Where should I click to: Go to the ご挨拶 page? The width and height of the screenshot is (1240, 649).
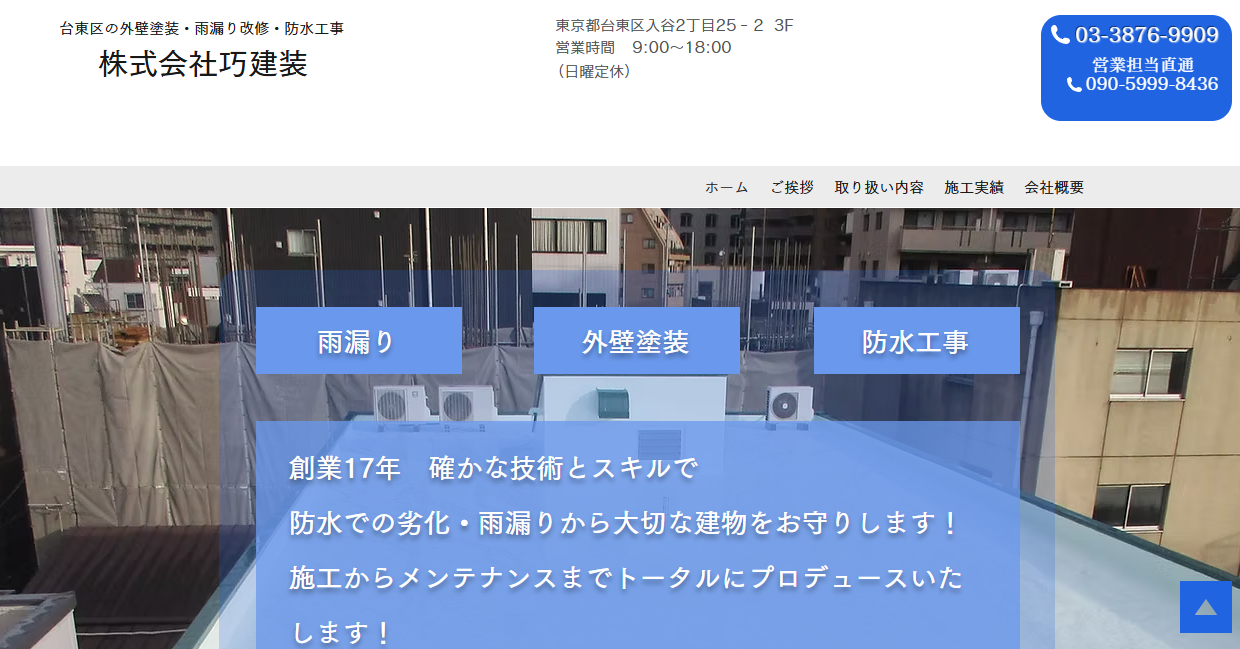tap(791, 187)
